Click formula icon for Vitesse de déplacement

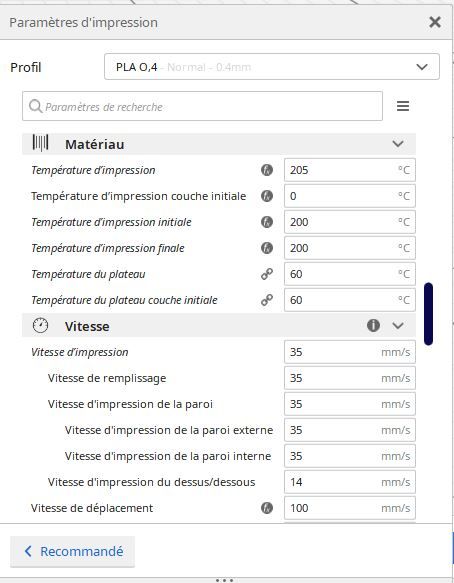pyautogui.click(x=267, y=508)
